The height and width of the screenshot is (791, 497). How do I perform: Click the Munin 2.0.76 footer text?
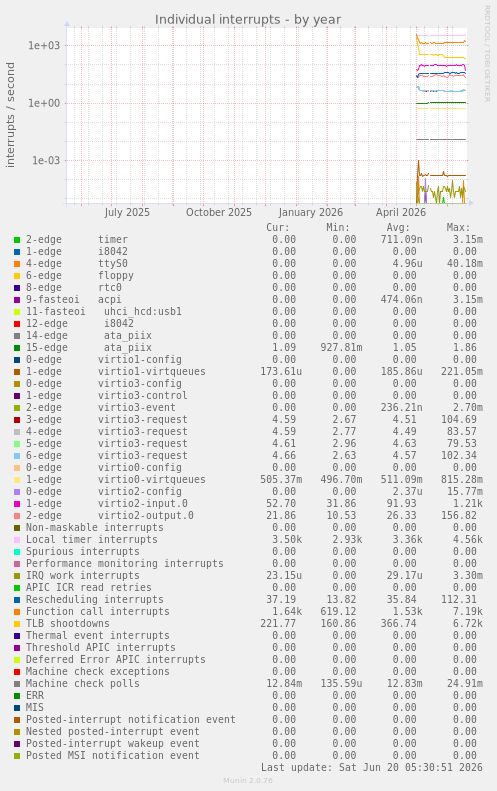248,780
